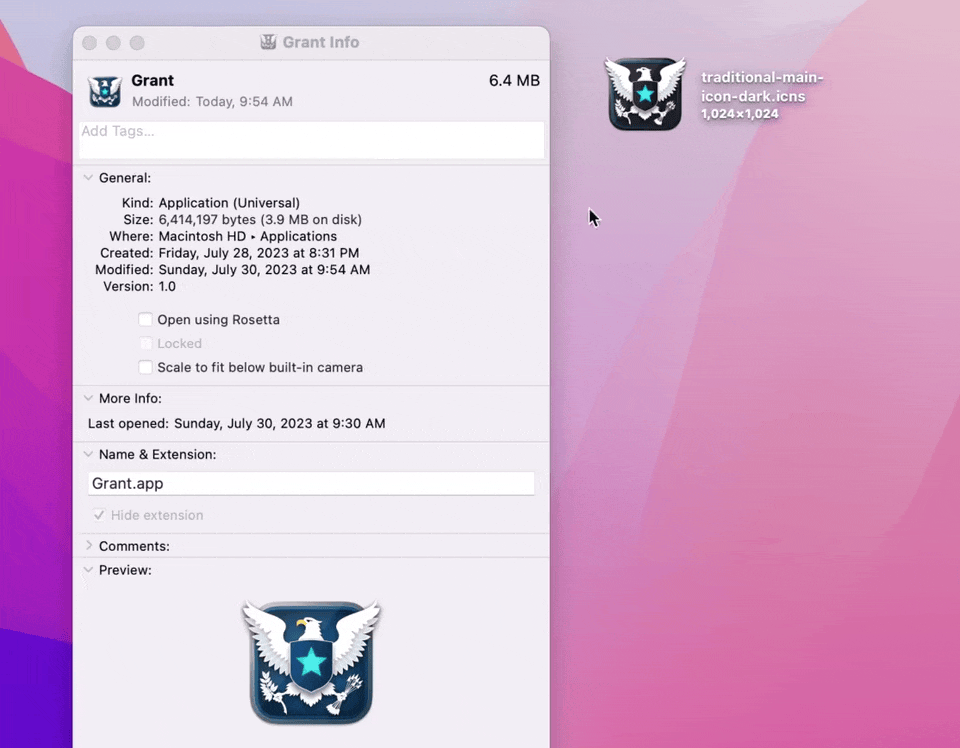The image size is (960, 748).
Task: Click the Grant Info window title text
Action: click(321, 42)
